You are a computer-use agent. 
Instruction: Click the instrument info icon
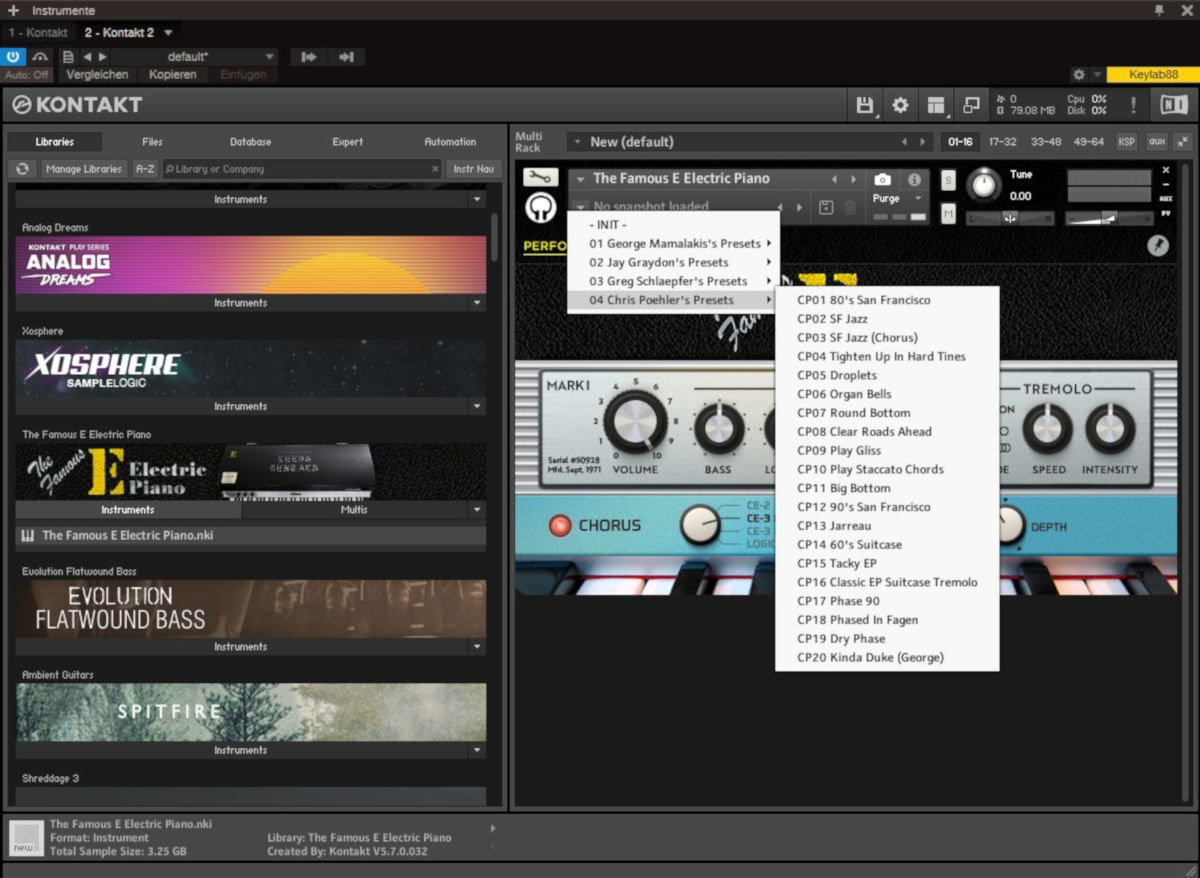point(914,179)
